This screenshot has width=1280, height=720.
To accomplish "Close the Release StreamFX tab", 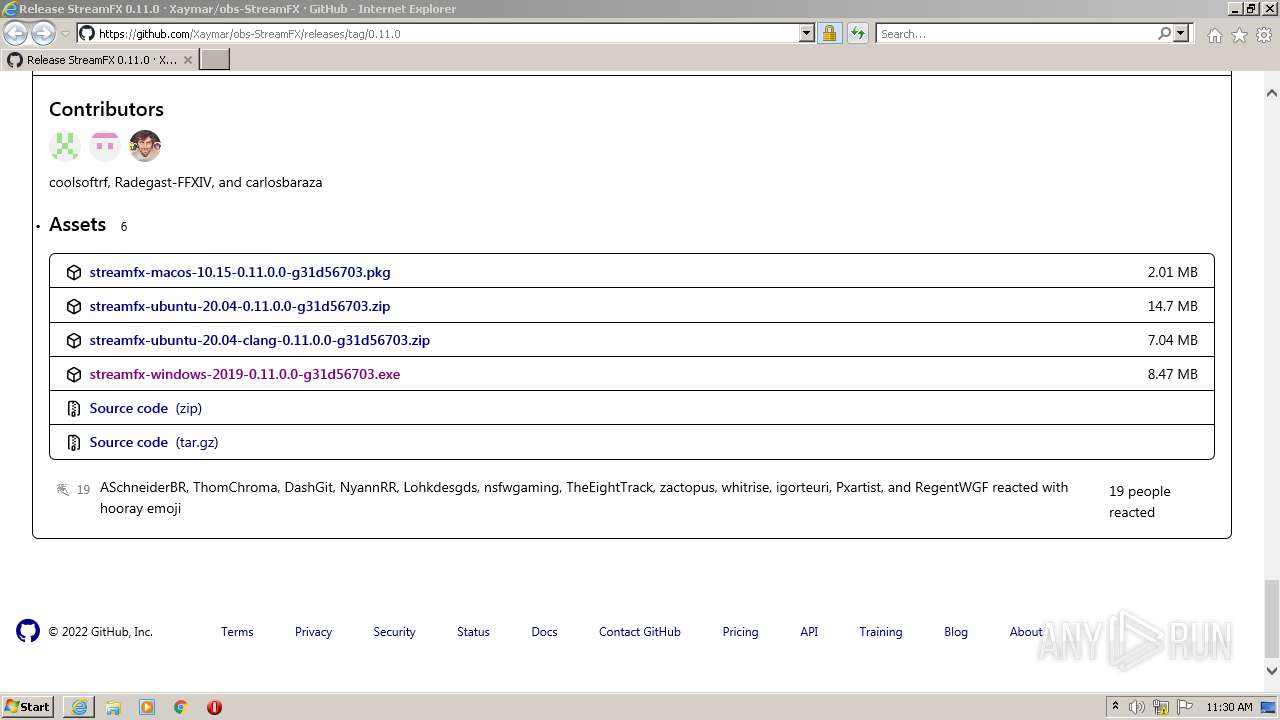I will tap(187, 60).
